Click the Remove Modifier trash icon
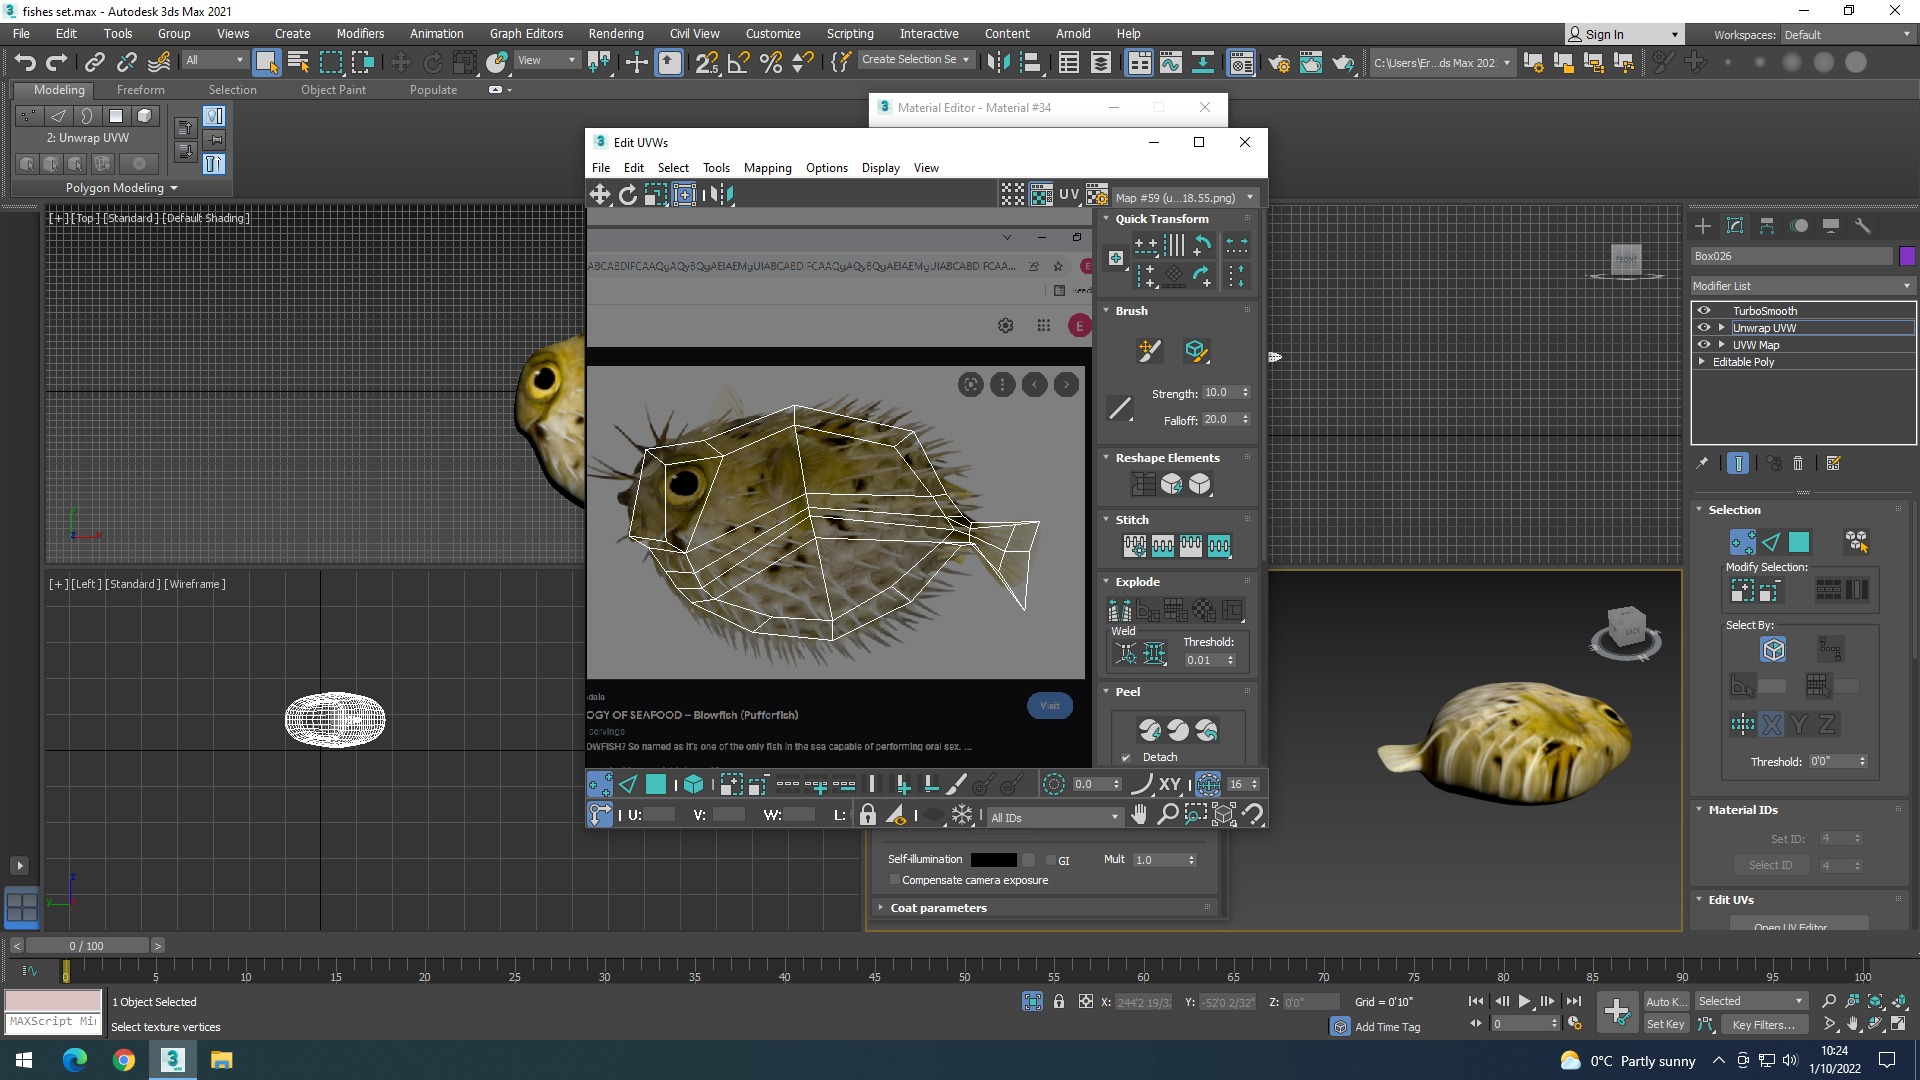The height and width of the screenshot is (1080, 1920). (x=1798, y=463)
